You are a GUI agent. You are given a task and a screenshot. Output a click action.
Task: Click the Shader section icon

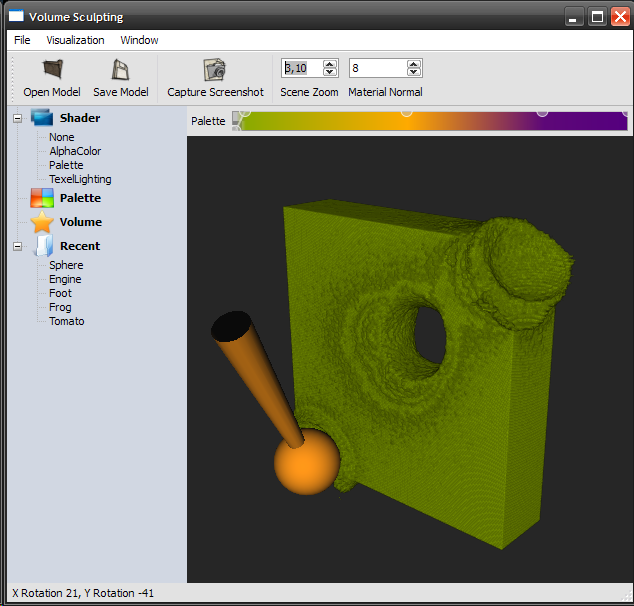tap(41, 118)
